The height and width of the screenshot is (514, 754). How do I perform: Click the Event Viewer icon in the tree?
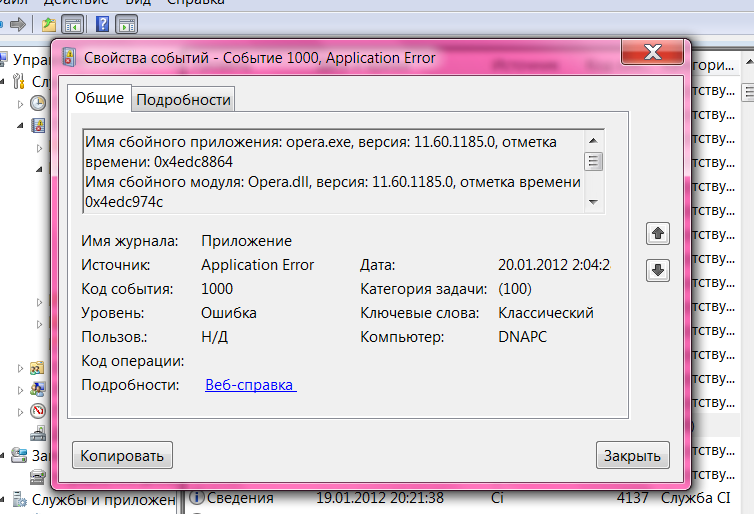[x=38, y=126]
